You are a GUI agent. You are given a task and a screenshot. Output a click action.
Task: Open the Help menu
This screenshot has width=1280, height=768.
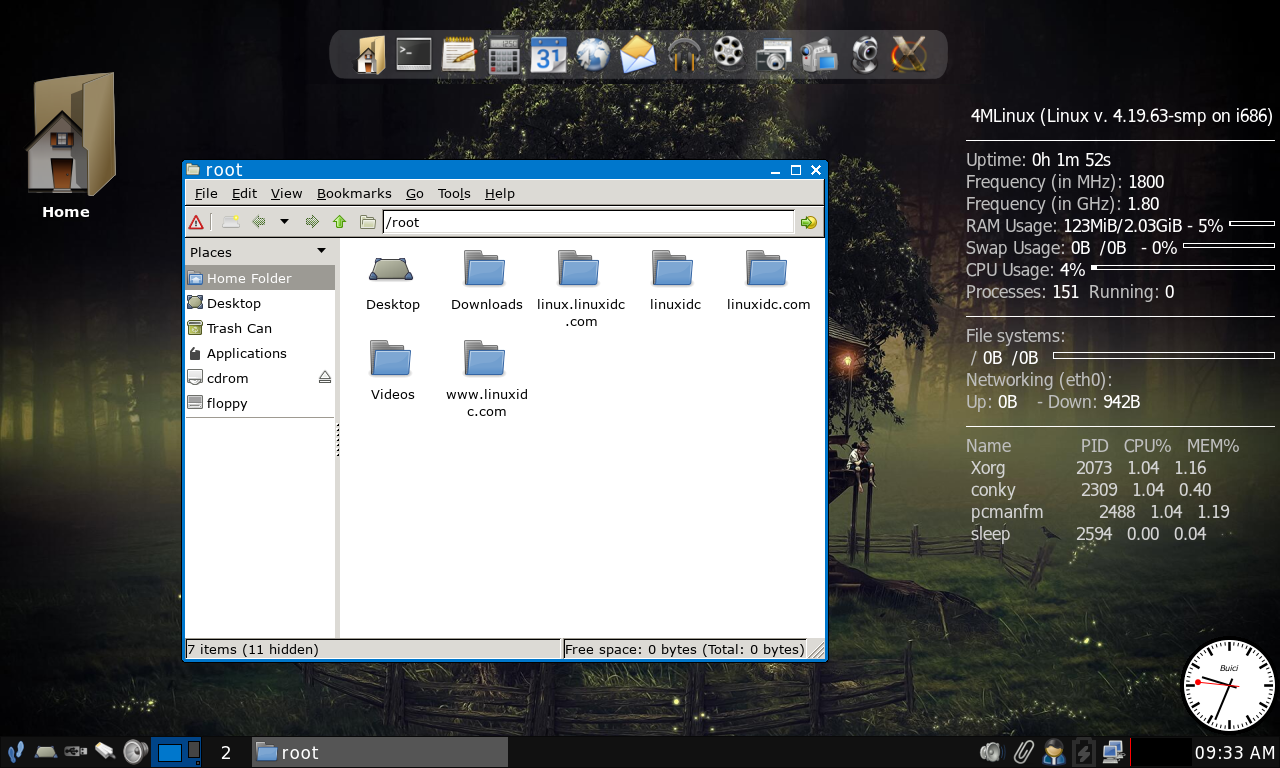(500, 193)
